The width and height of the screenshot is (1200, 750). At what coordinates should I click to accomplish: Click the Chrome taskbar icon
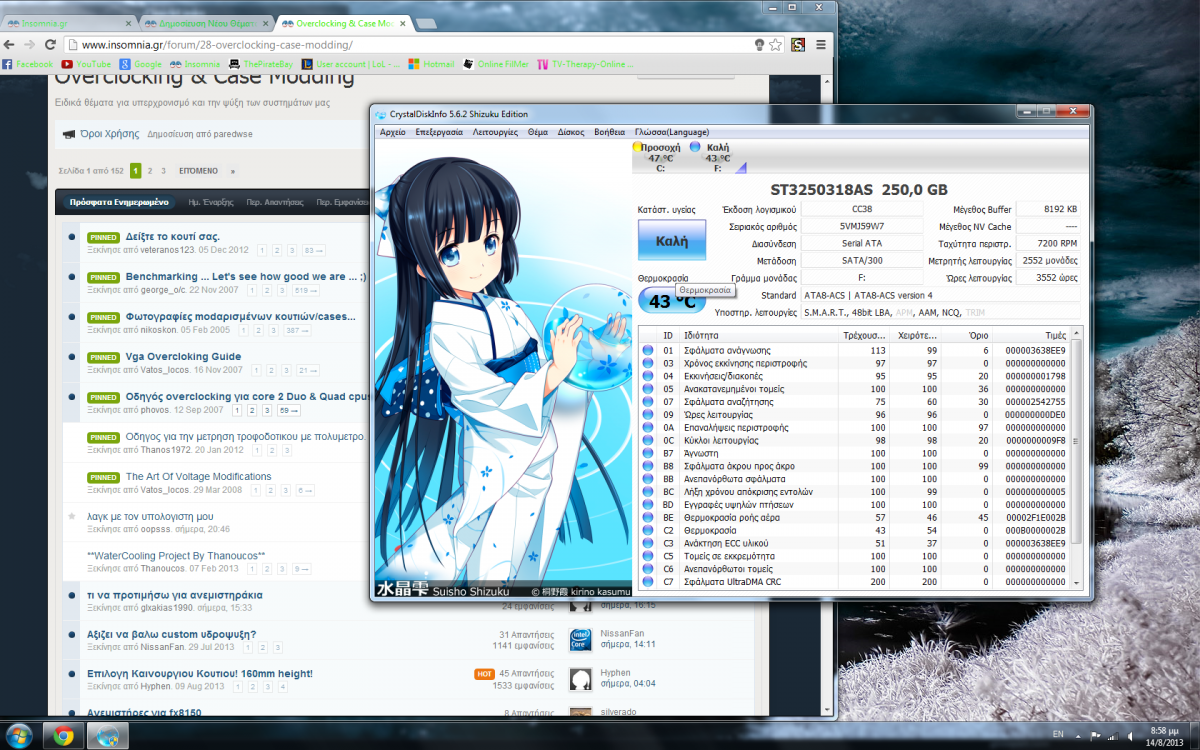64,735
